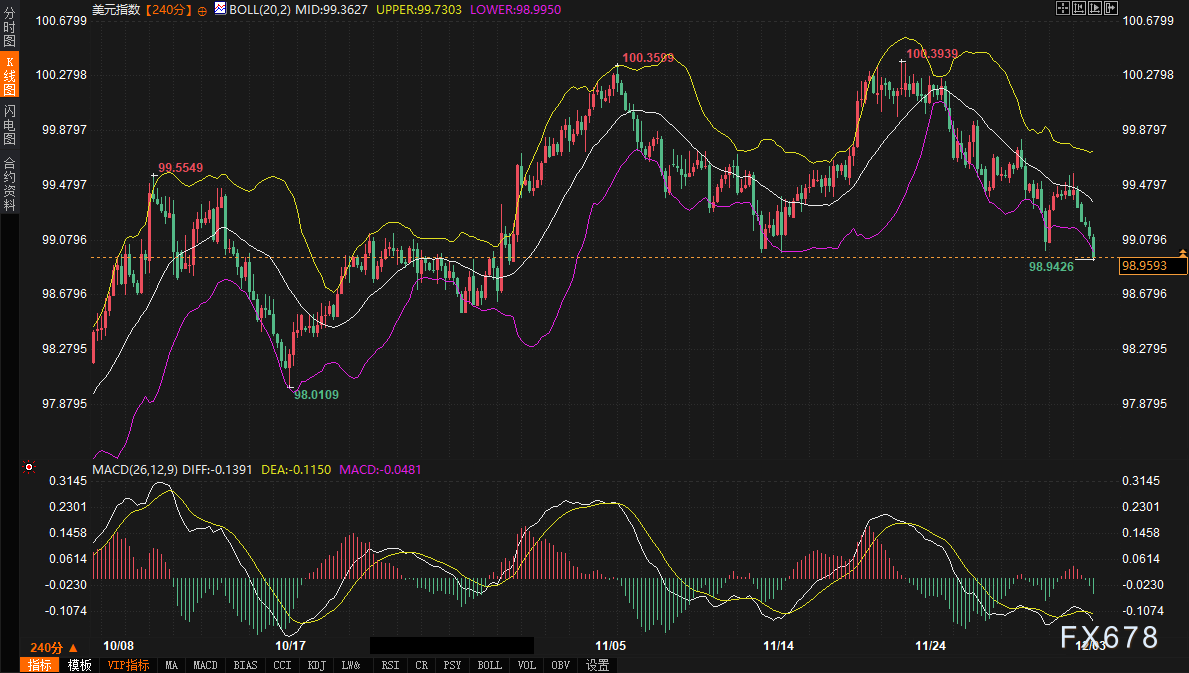Open the 240分 timeframe selector at bottom left
This screenshot has height=673, width=1189.
(53, 647)
